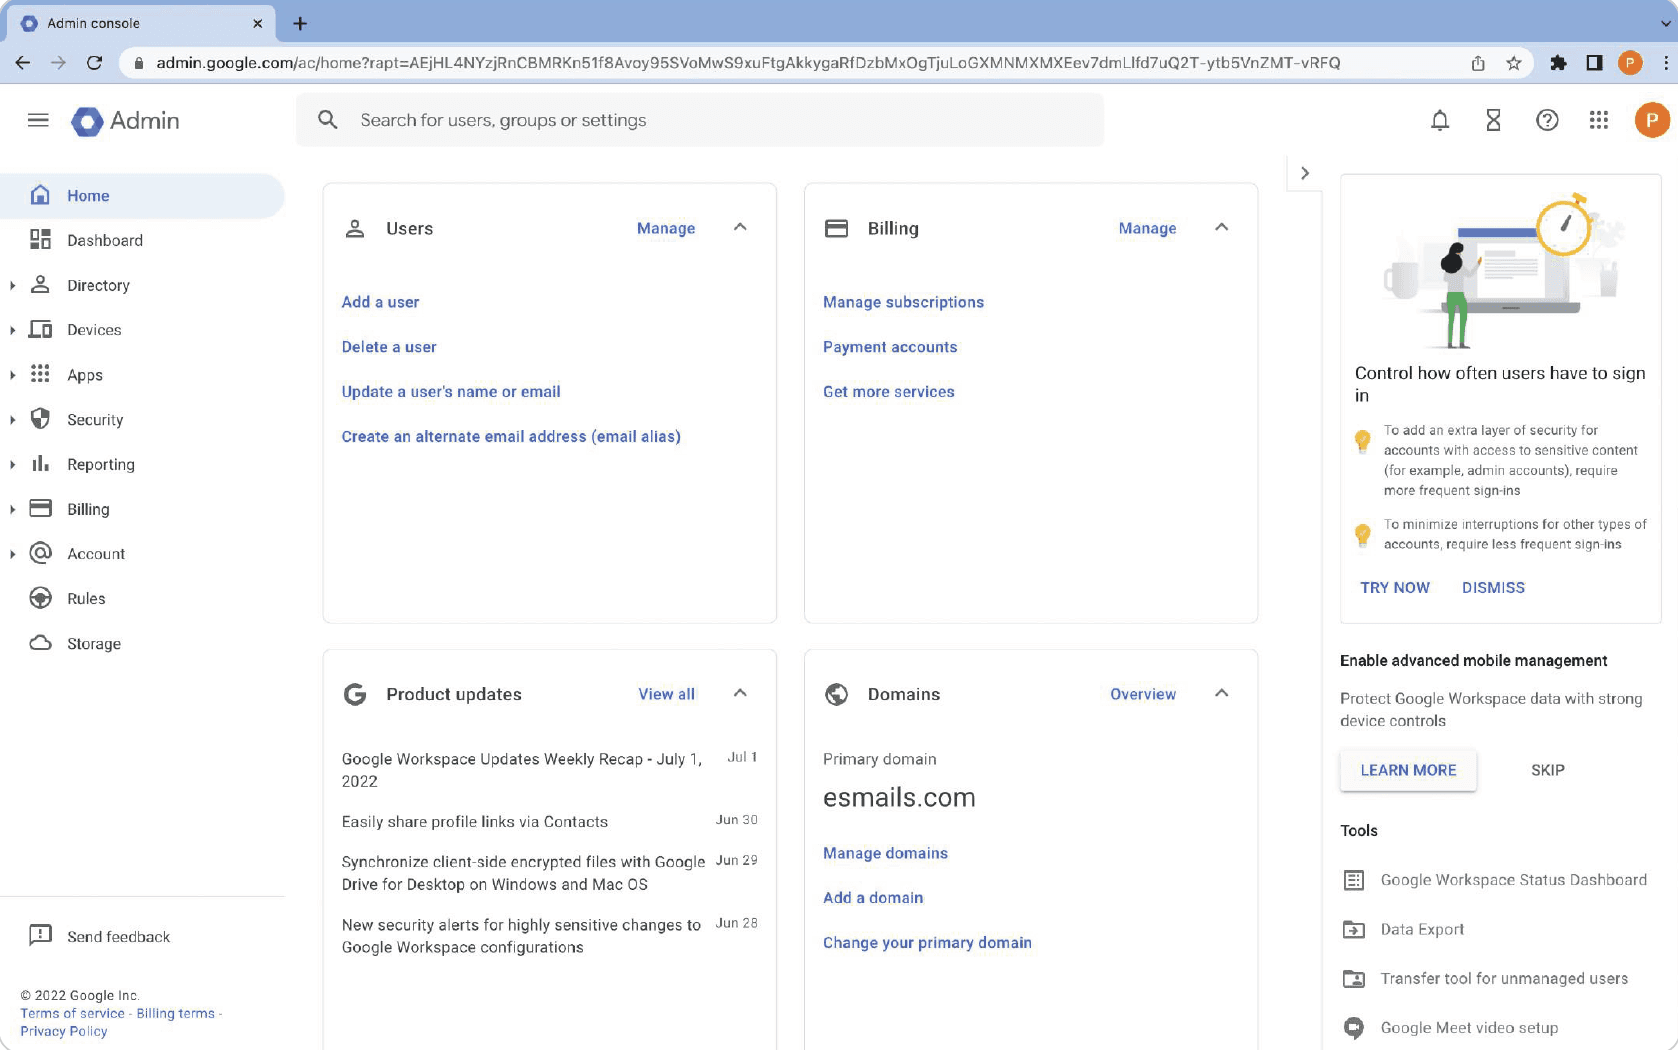Expand the Account menu arrow
Image resolution: width=1678 pixels, height=1050 pixels.
(12, 554)
